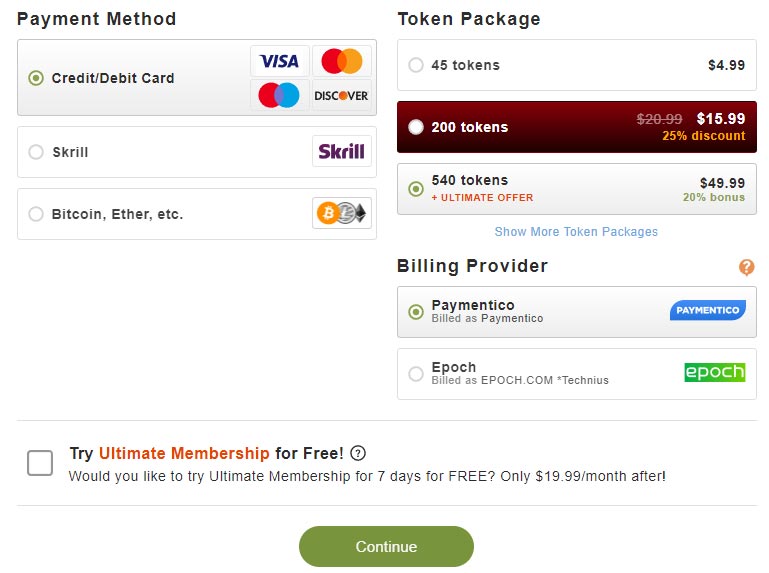Click the Ultimate Membership info question mark

(358, 453)
